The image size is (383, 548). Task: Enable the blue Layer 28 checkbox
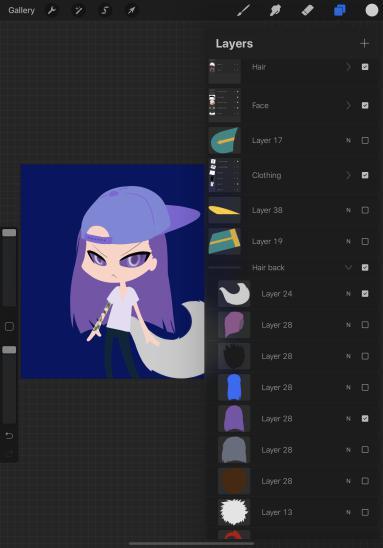coord(365,387)
